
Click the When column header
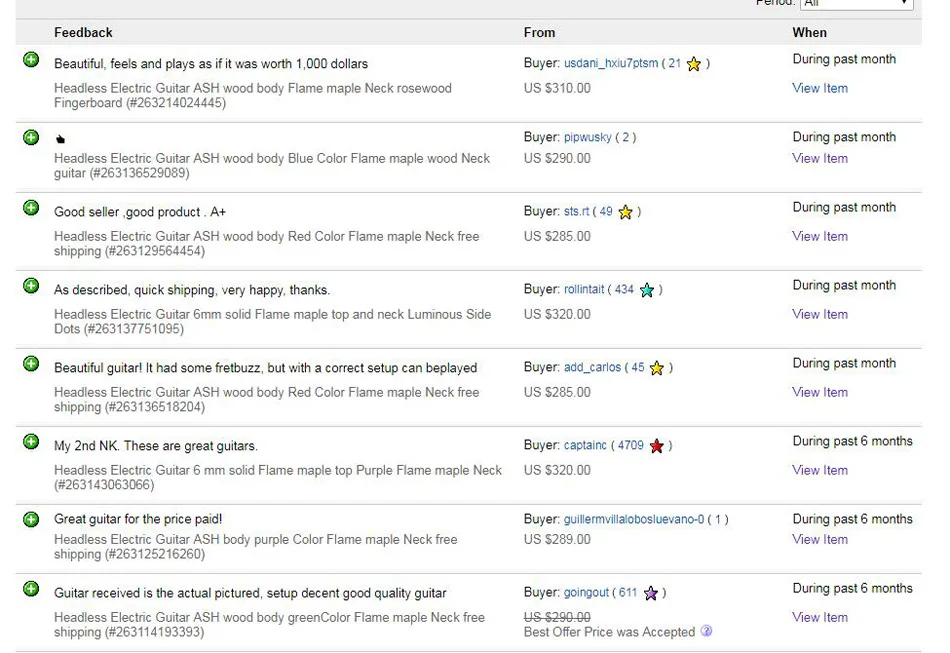809,33
